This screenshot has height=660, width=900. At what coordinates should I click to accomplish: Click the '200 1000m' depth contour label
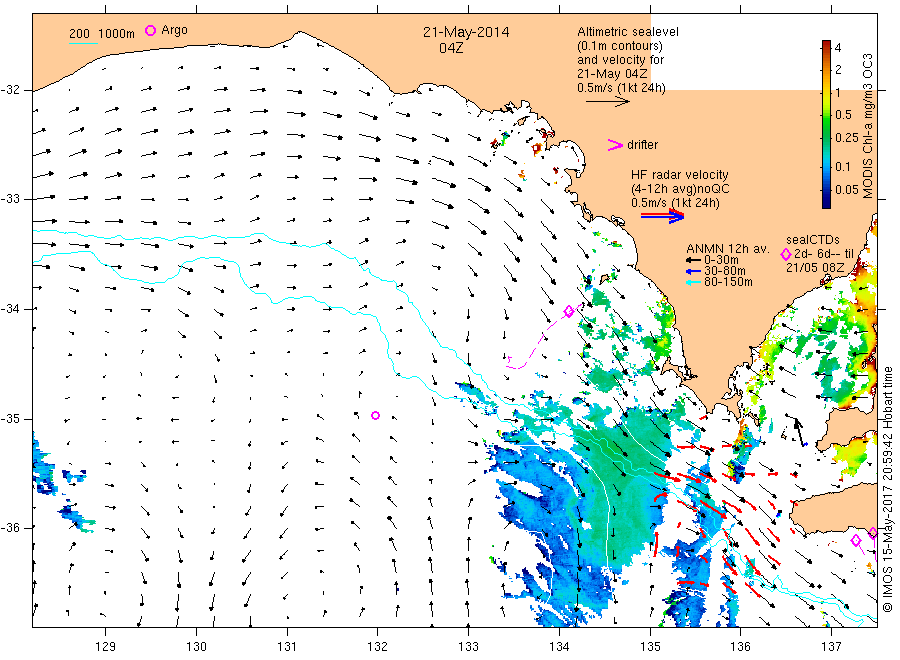[x=102, y=34]
